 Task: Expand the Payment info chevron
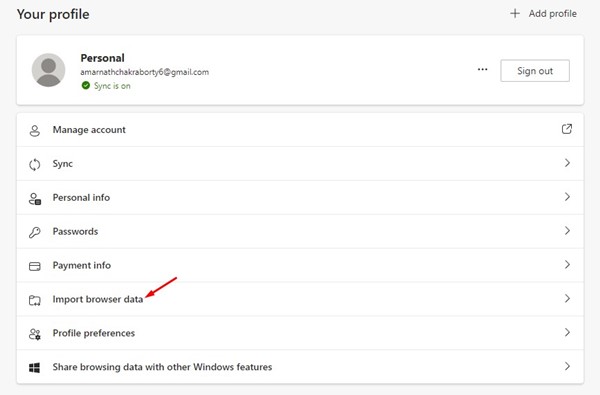[x=567, y=264]
